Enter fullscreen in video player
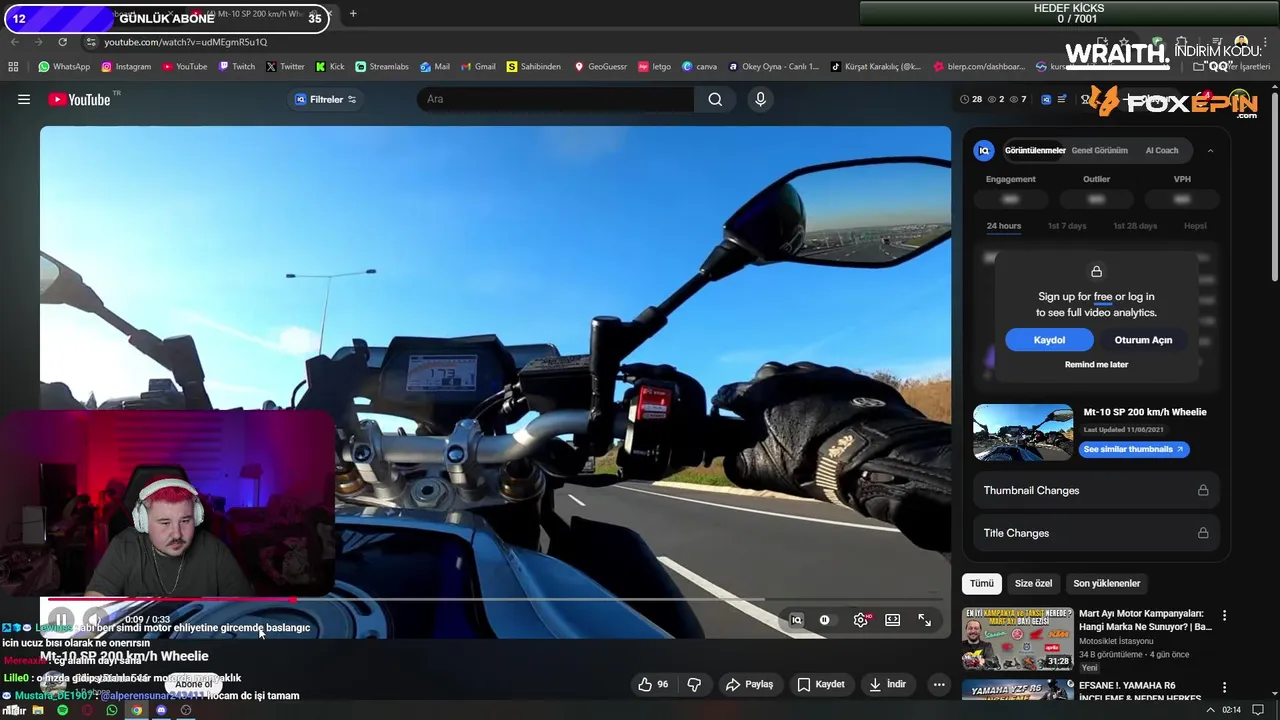1280x720 pixels. pyautogui.click(x=925, y=620)
